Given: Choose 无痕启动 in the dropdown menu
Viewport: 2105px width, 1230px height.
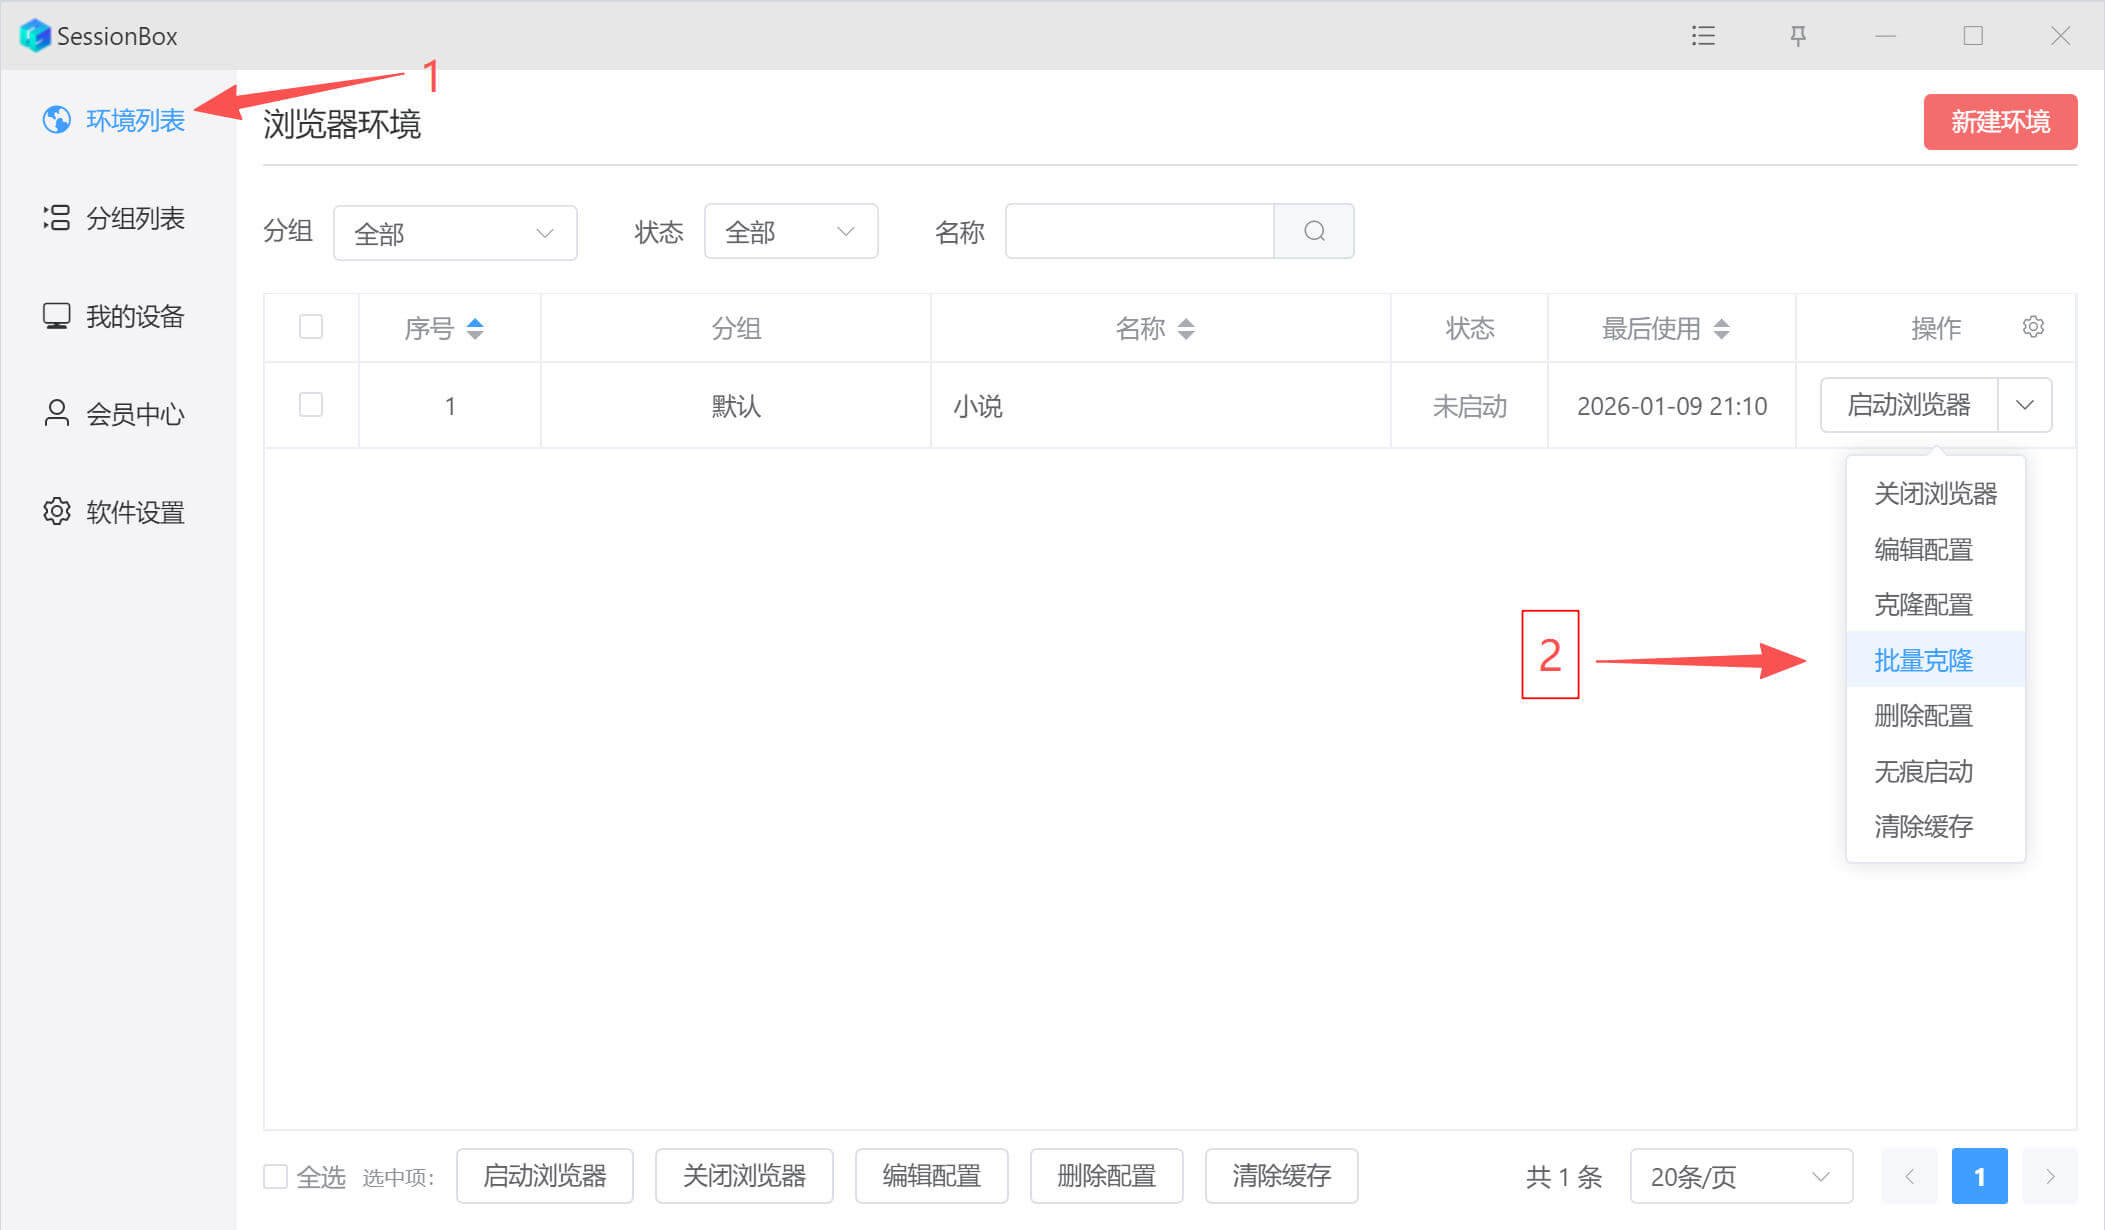Looking at the screenshot, I should click(1923, 771).
